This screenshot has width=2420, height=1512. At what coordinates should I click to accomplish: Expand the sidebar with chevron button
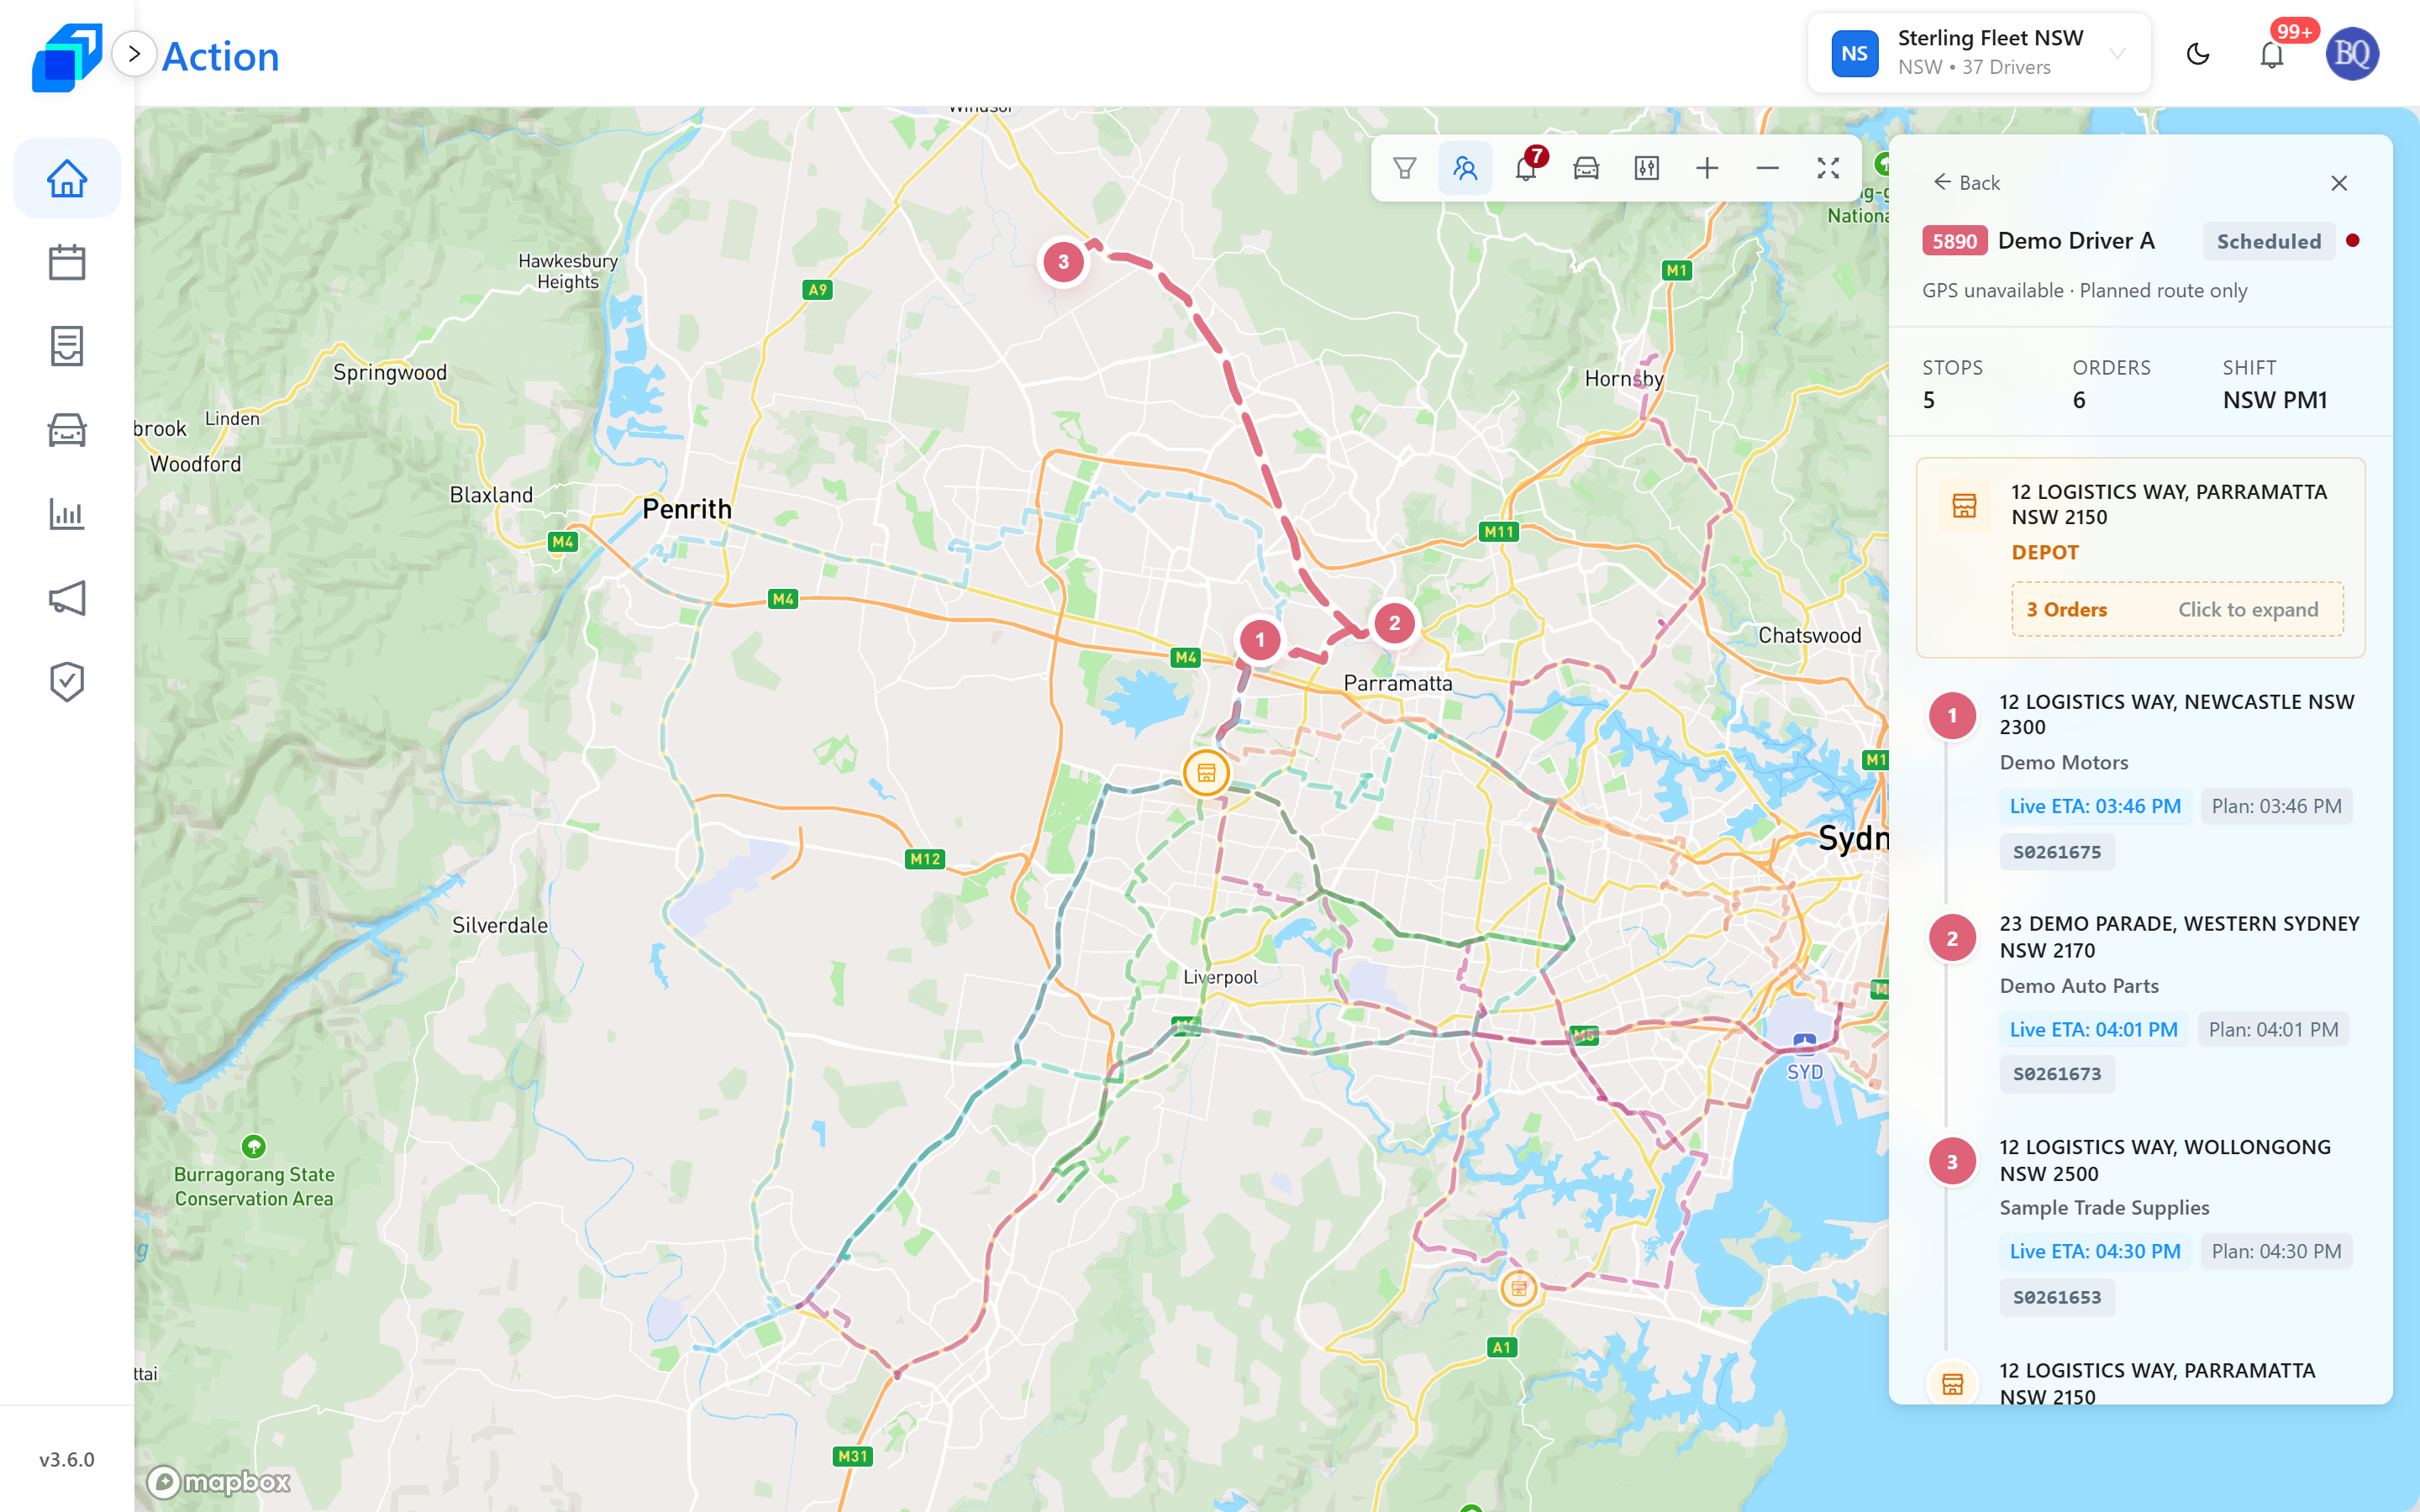134,54
